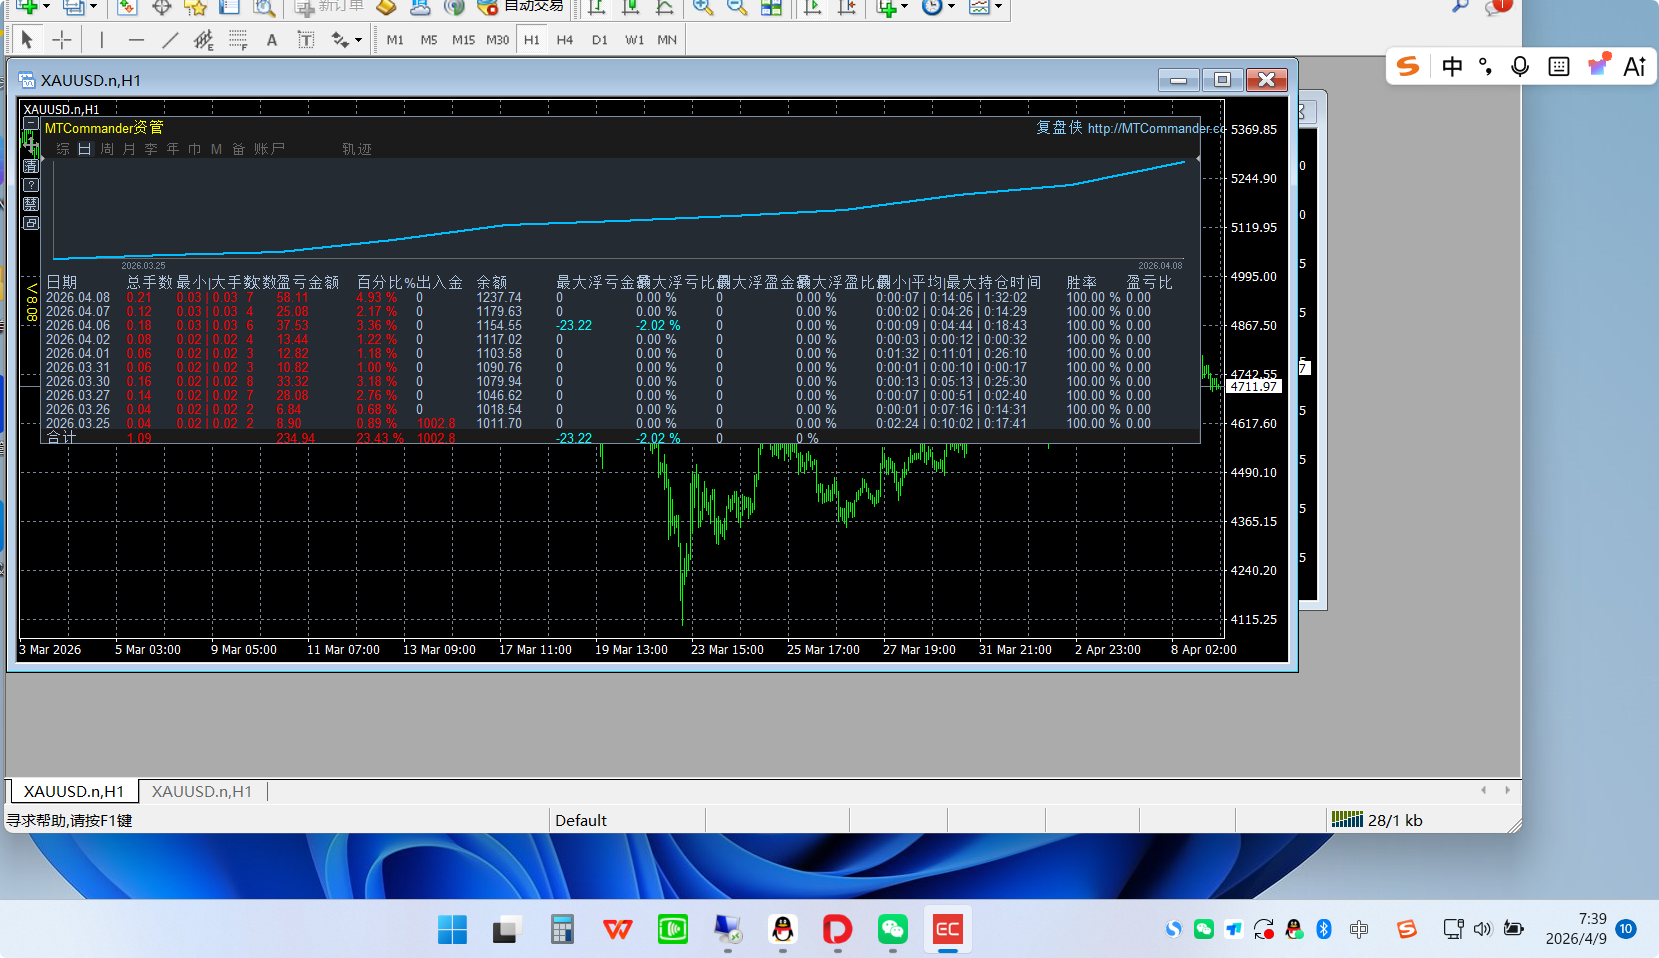
Task: Open the Windows Start menu
Action: point(452,930)
